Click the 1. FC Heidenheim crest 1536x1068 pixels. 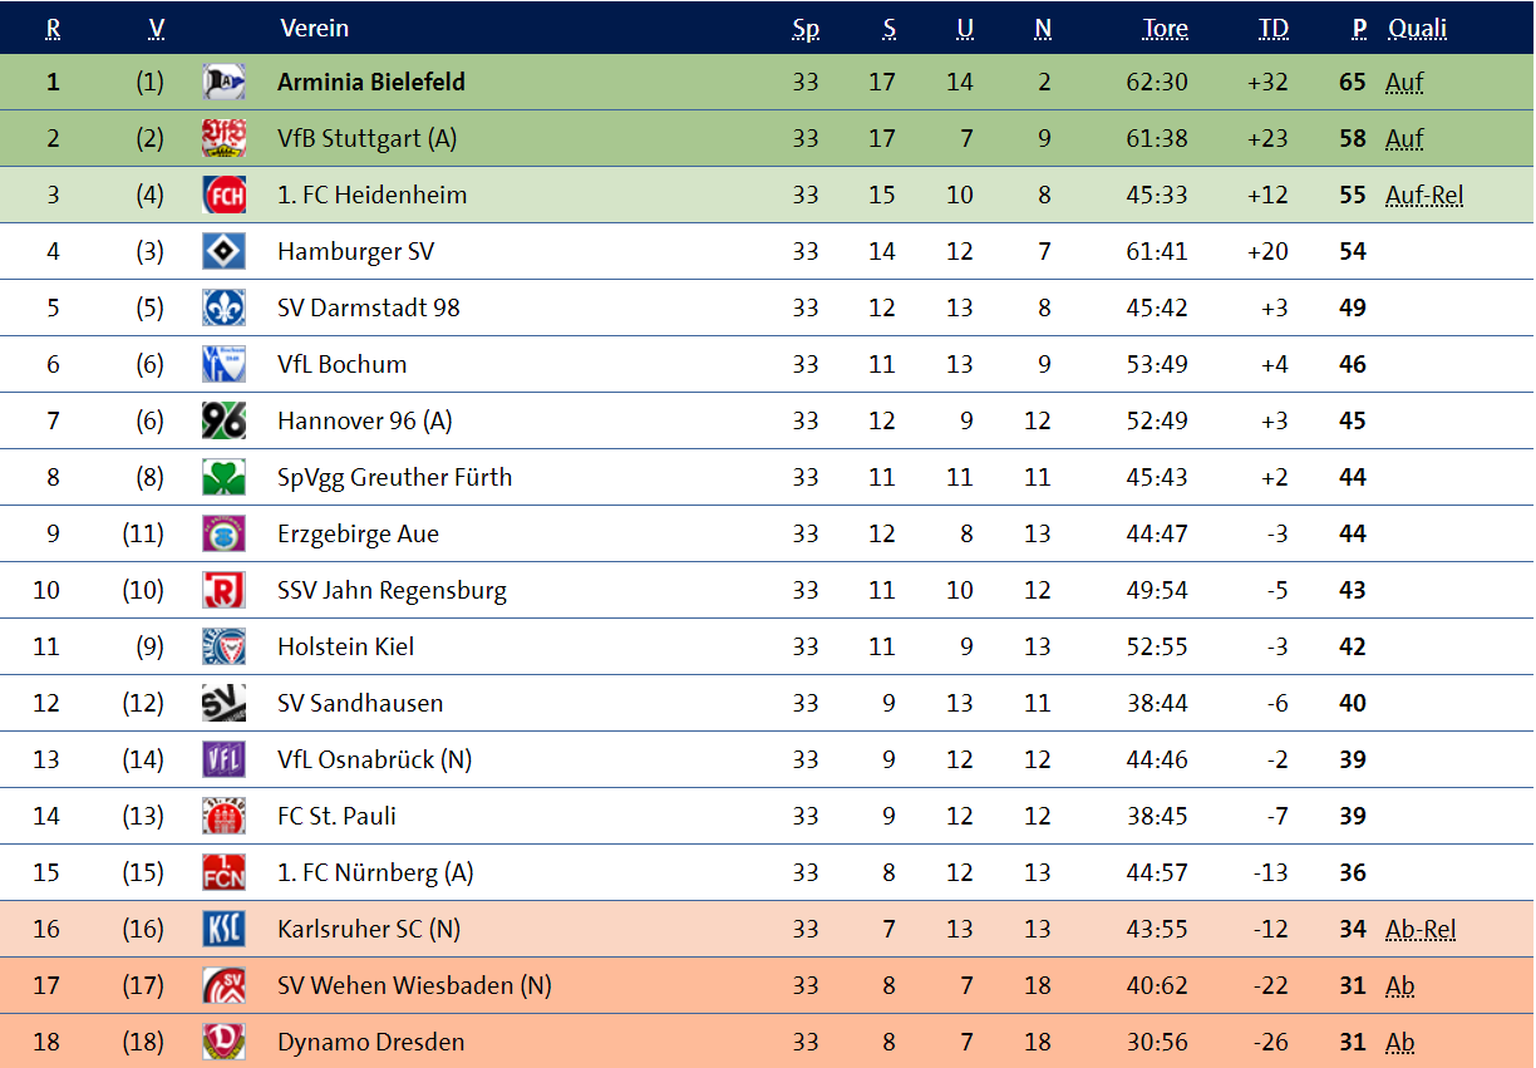[x=223, y=195]
